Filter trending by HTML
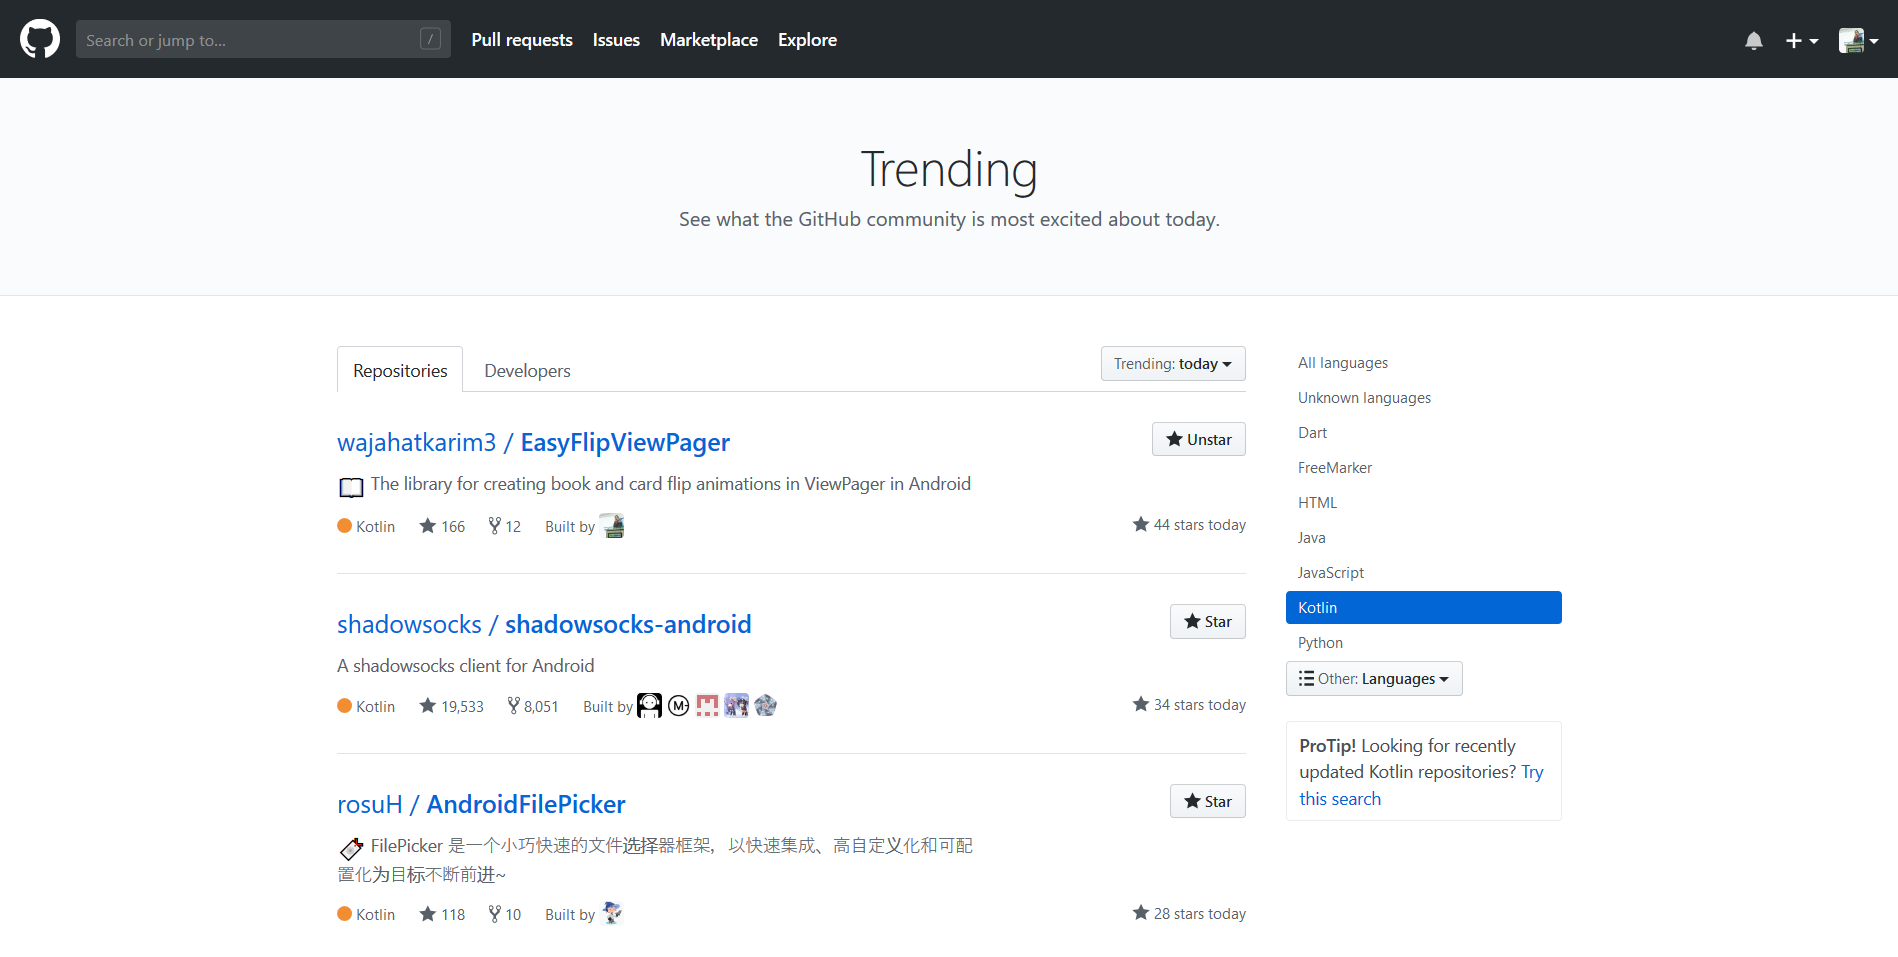This screenshot has height=957, width=1898. (x=1317, y=503)
